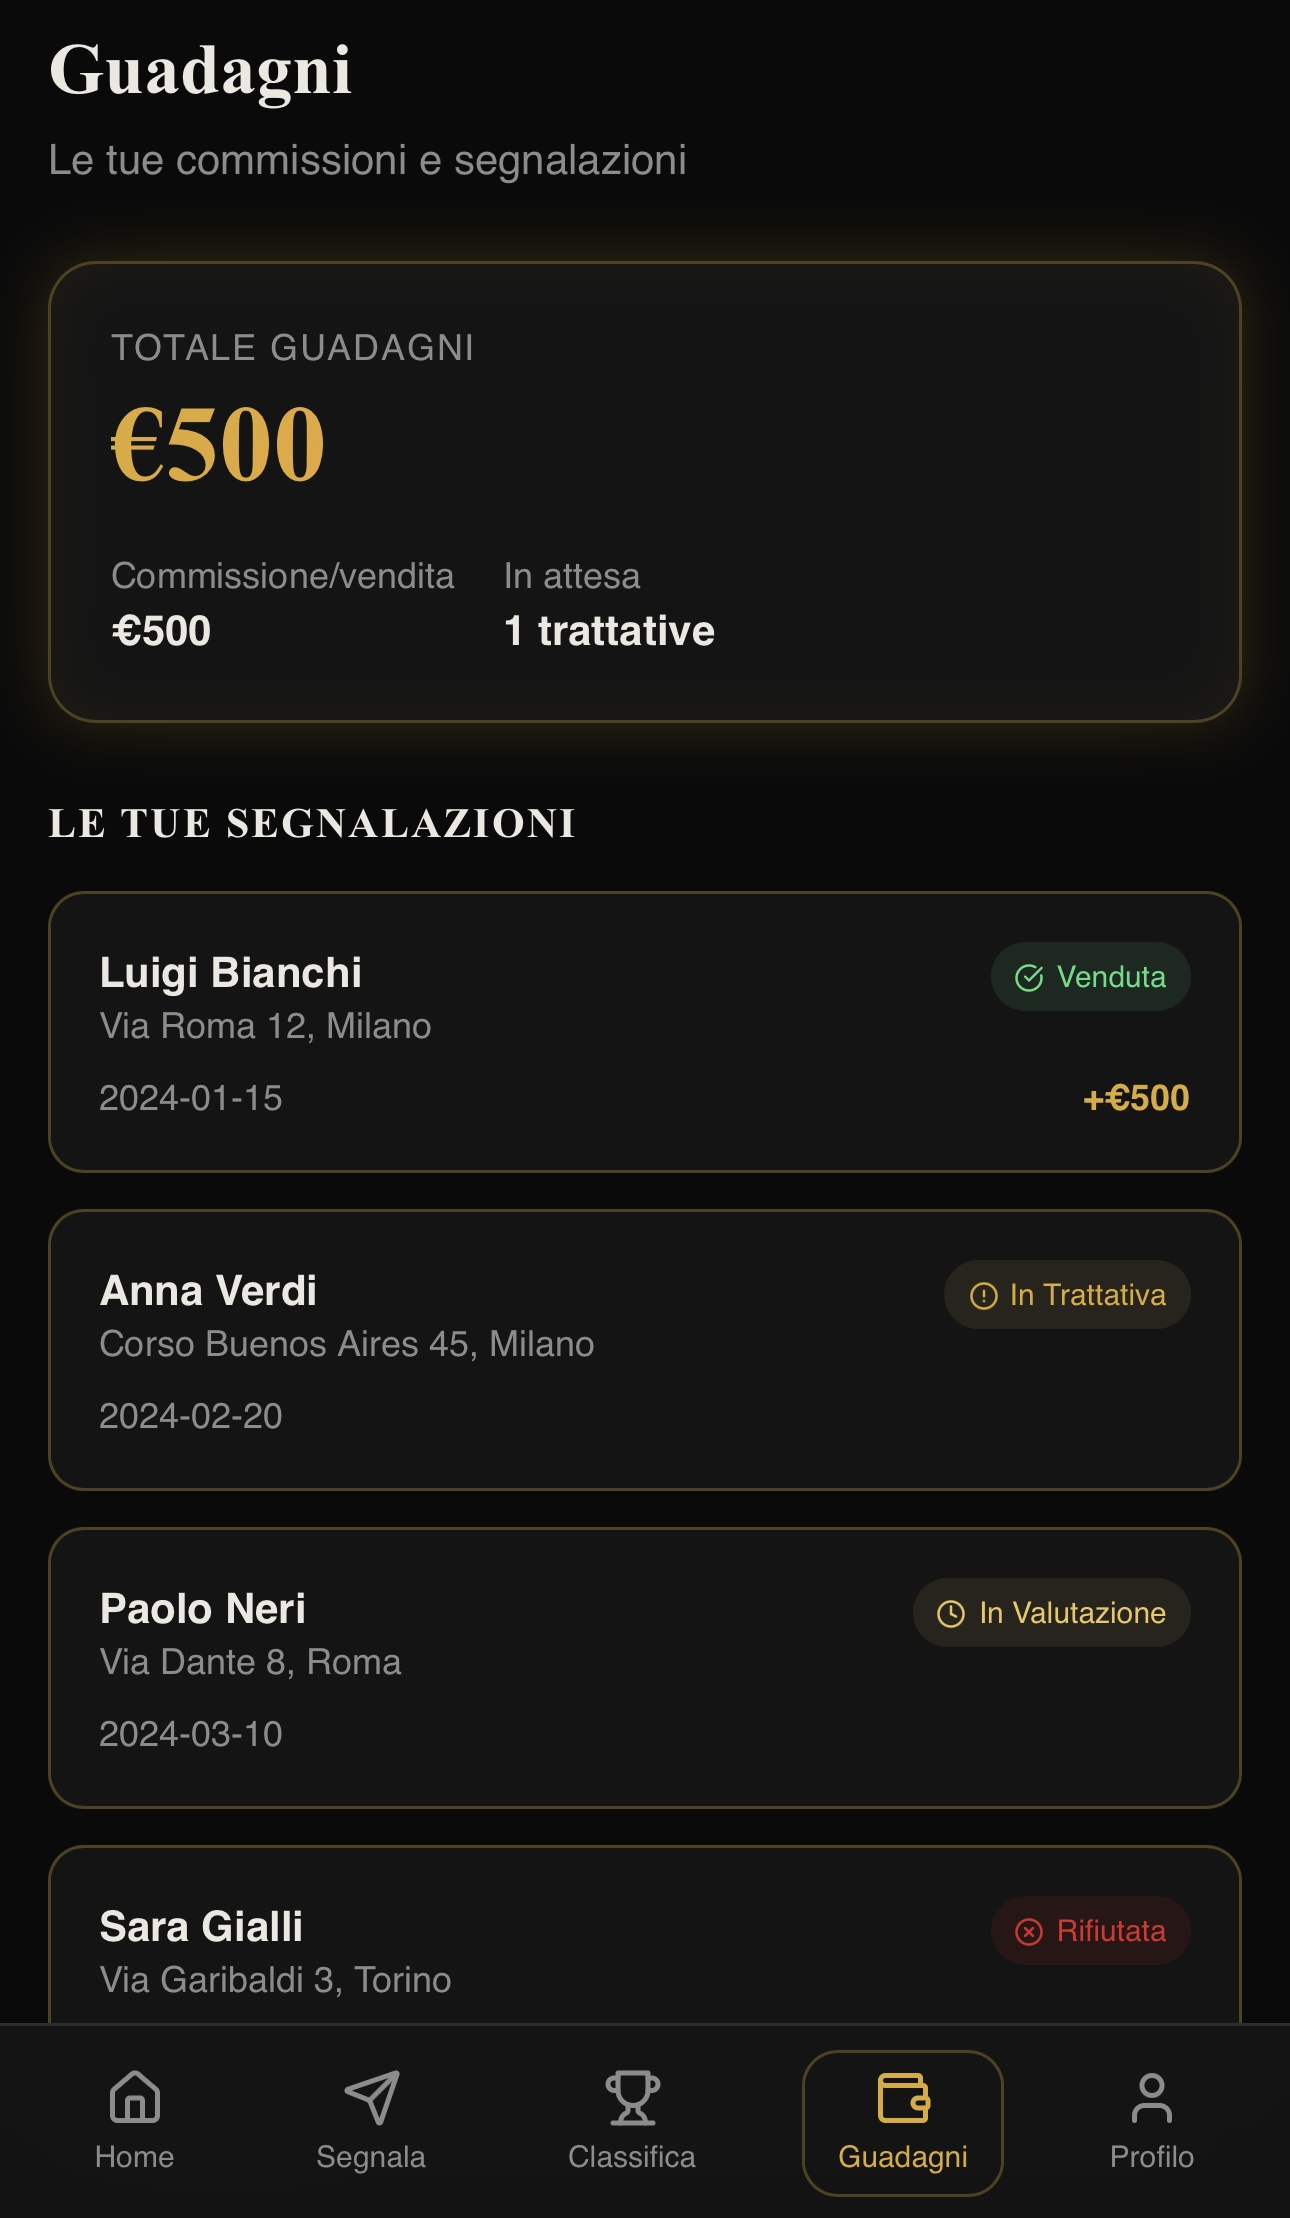Click the In Valutazione clock icon

click(x=951, y=1613)
